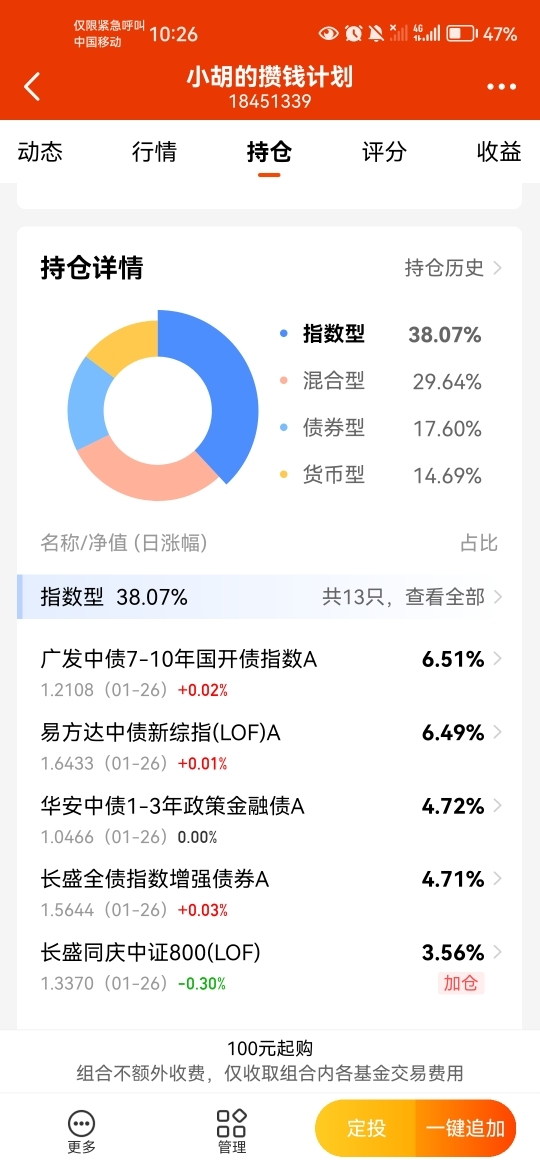Tap the muted bell status icon
Screen dimensions: 540x1170
pos(375,34)
